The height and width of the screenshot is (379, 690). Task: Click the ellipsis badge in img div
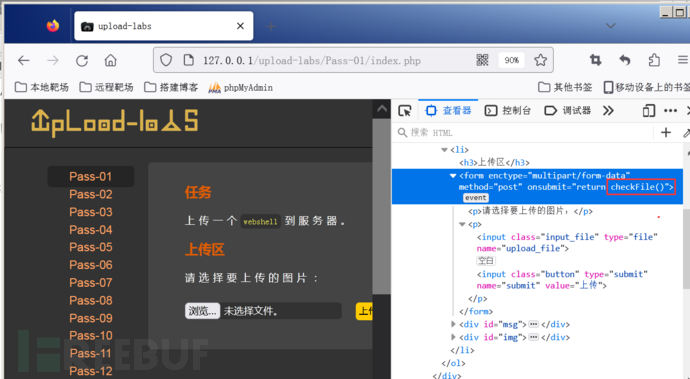click(x=534, y=337)
